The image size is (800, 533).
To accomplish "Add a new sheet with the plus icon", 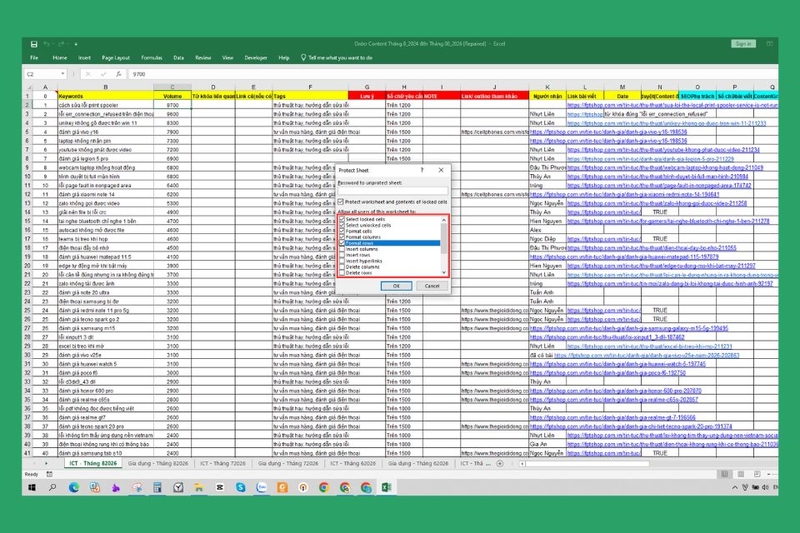I will coord(500,464).
